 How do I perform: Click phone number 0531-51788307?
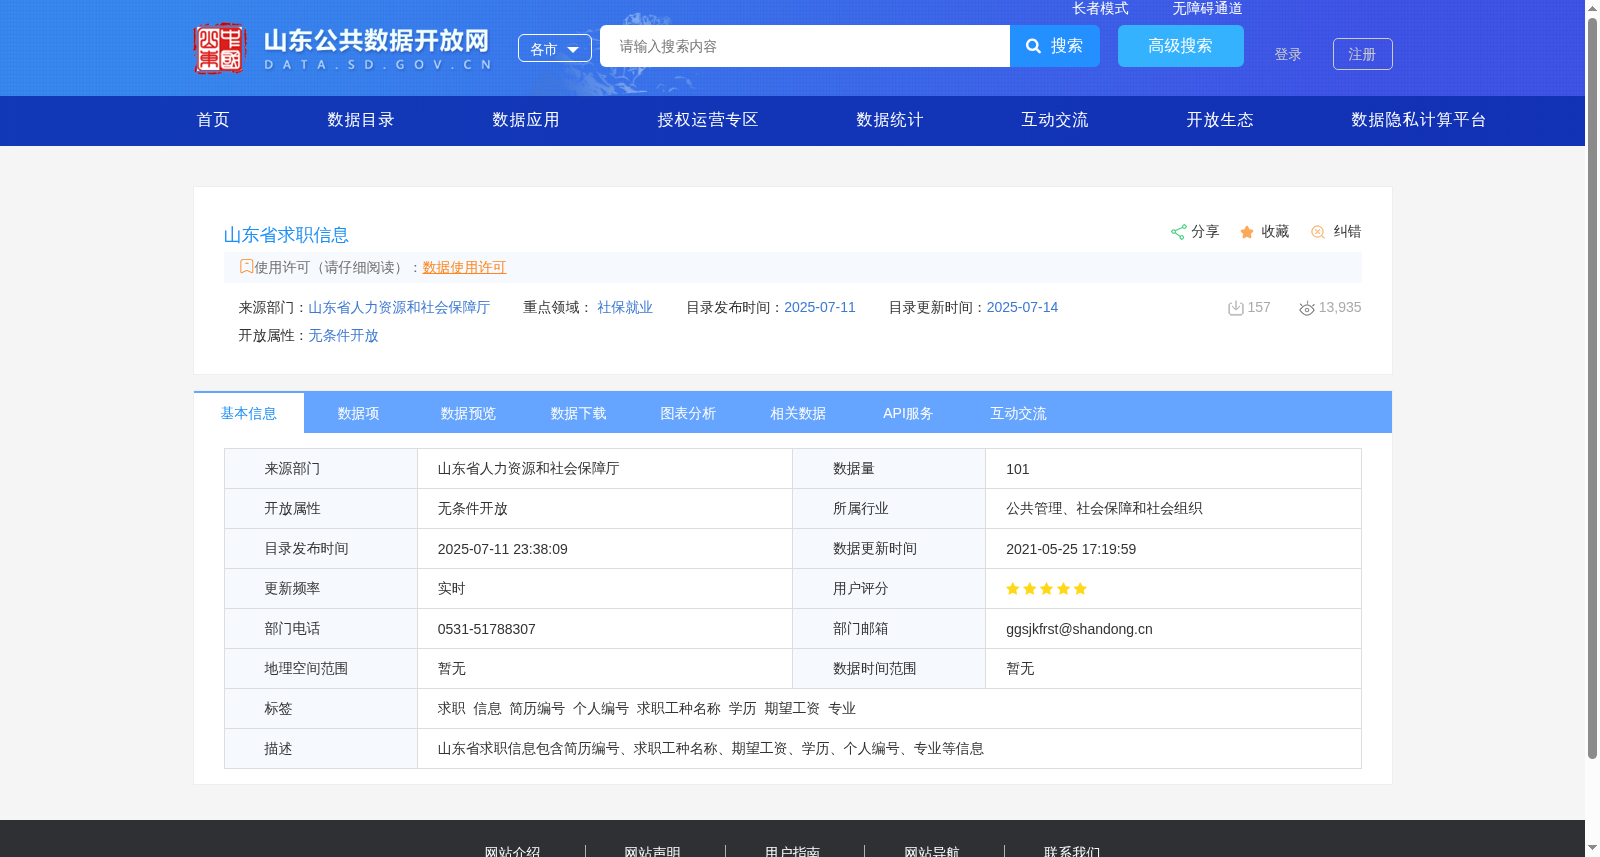pyautogui.click(x=487, y=629)
